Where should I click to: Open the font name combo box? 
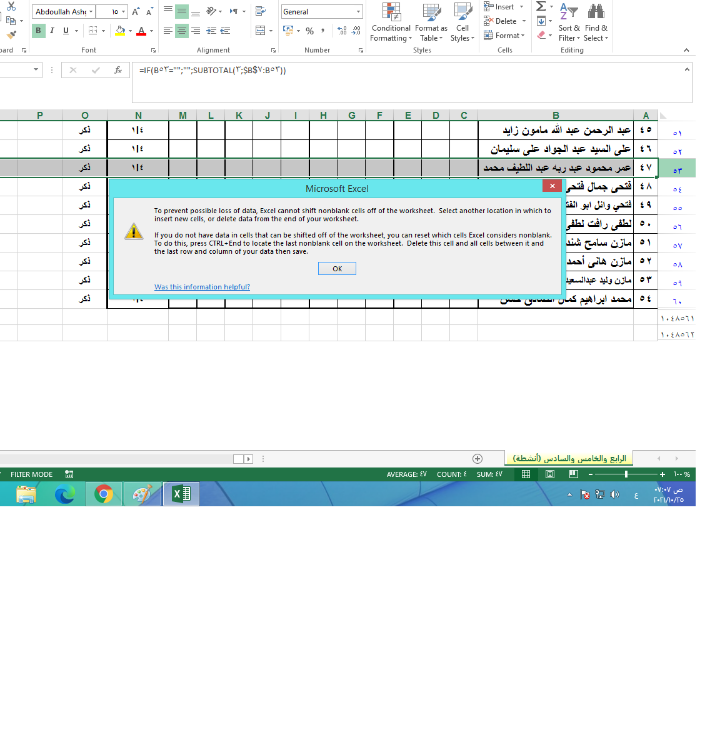coord(64,11)
